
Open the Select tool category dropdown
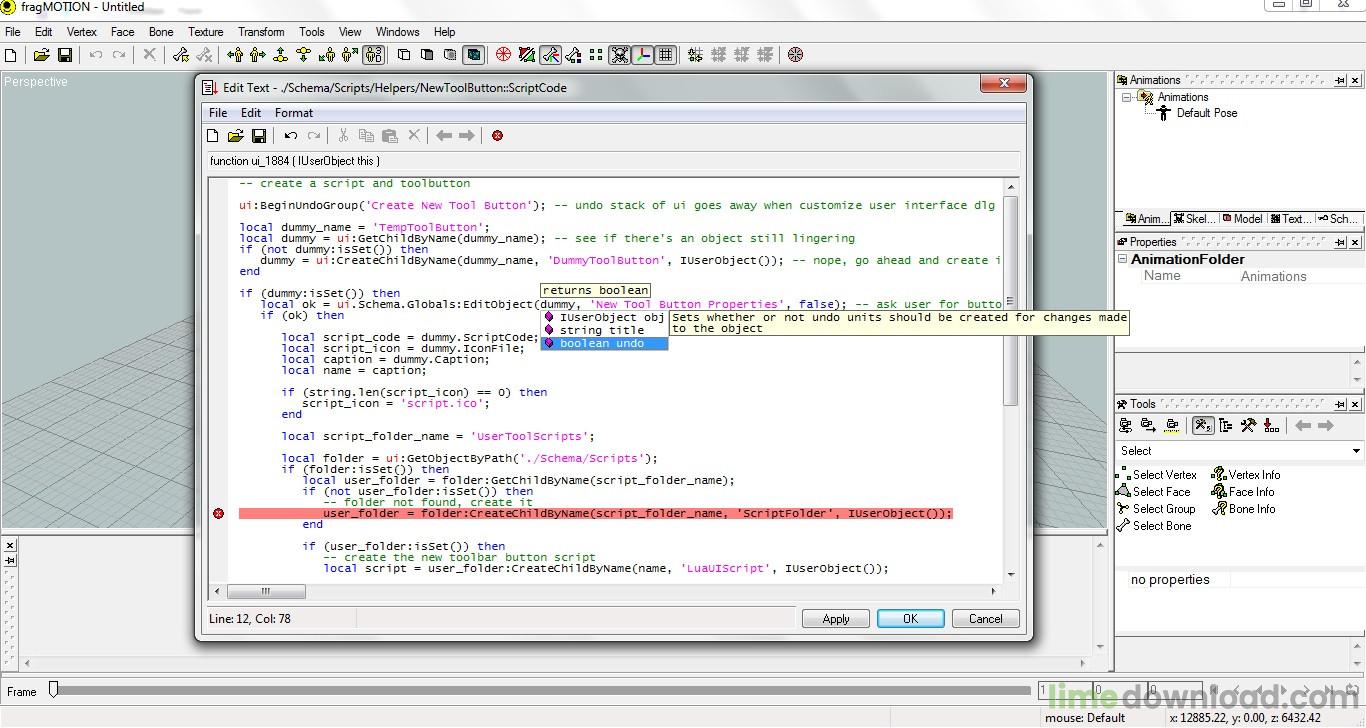1355,451
